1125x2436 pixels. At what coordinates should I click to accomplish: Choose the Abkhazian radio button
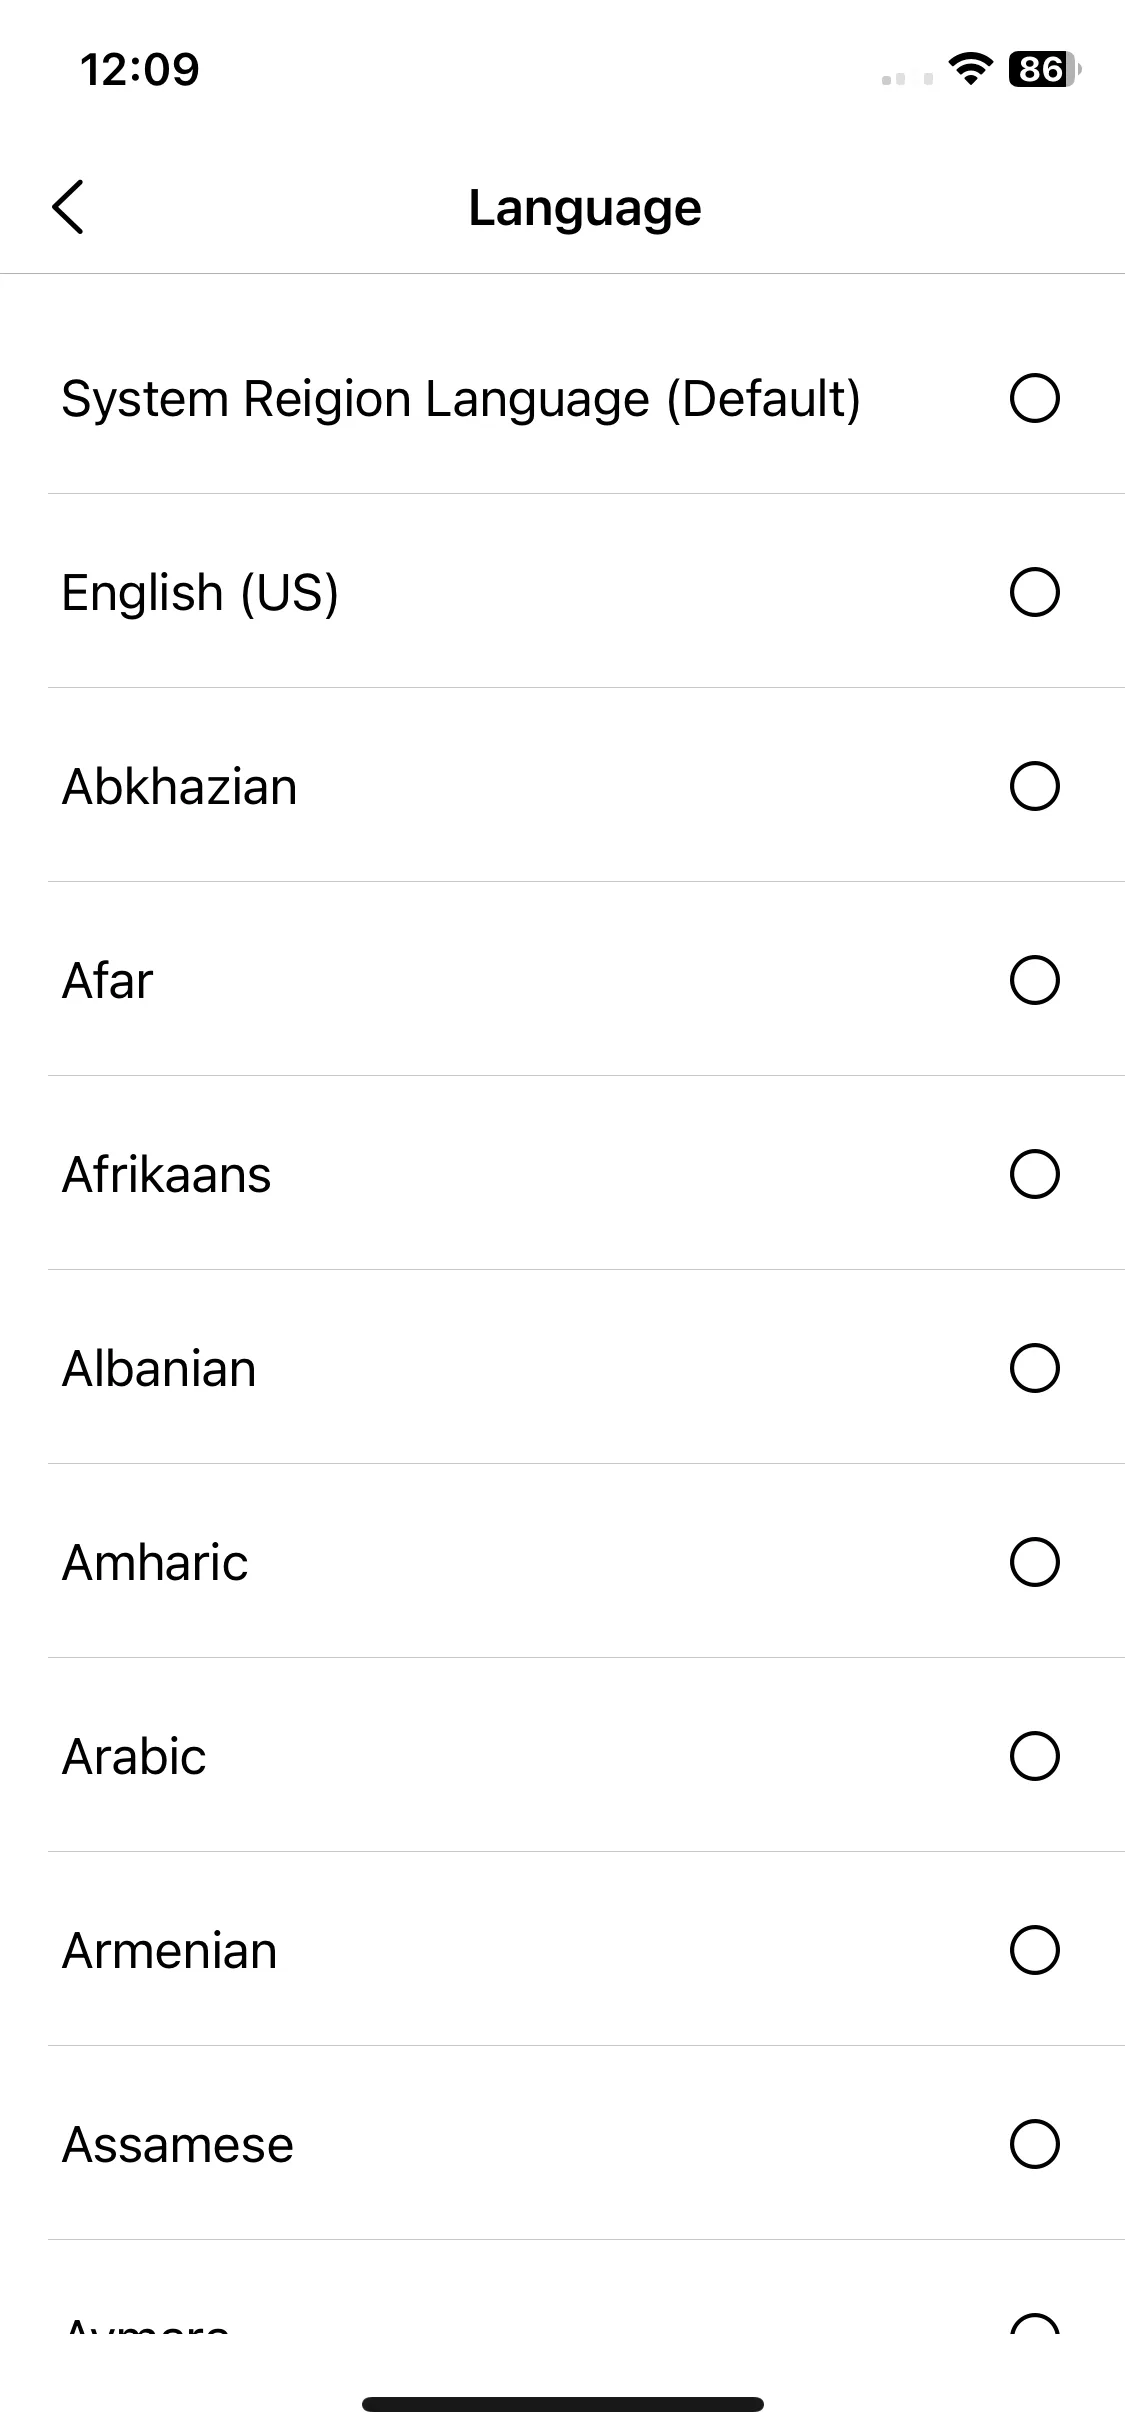click(1034, 786)
